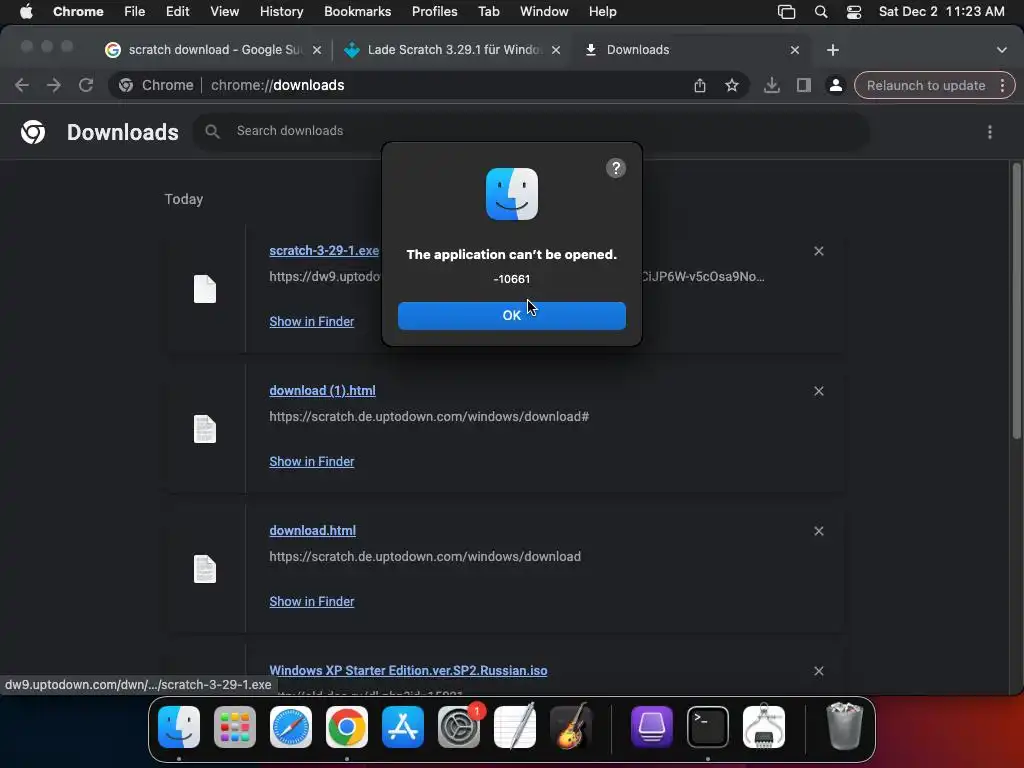Open the File menu
This screenshot has height=768, width=1024.
point(135,12)
